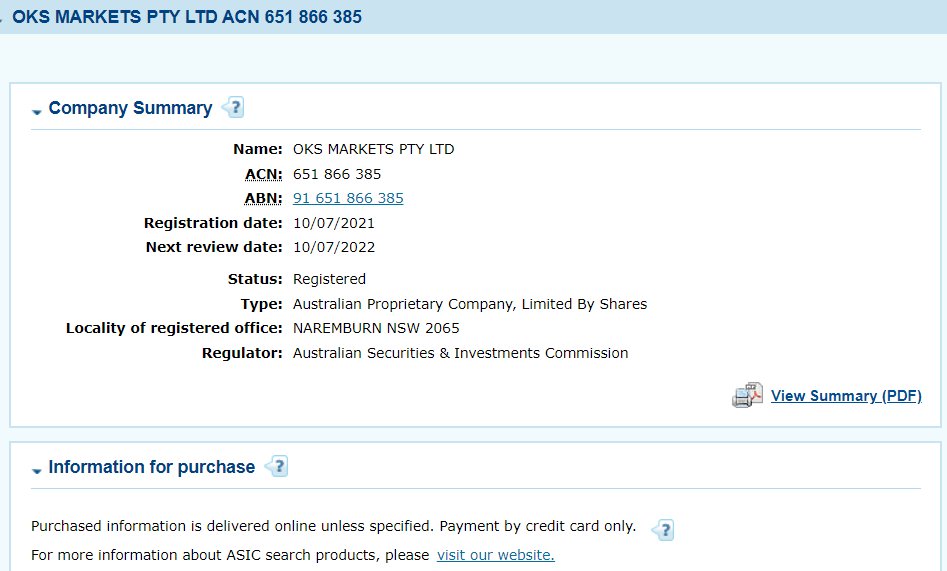Collapse the Company Summary section arrow

(37, 111)
